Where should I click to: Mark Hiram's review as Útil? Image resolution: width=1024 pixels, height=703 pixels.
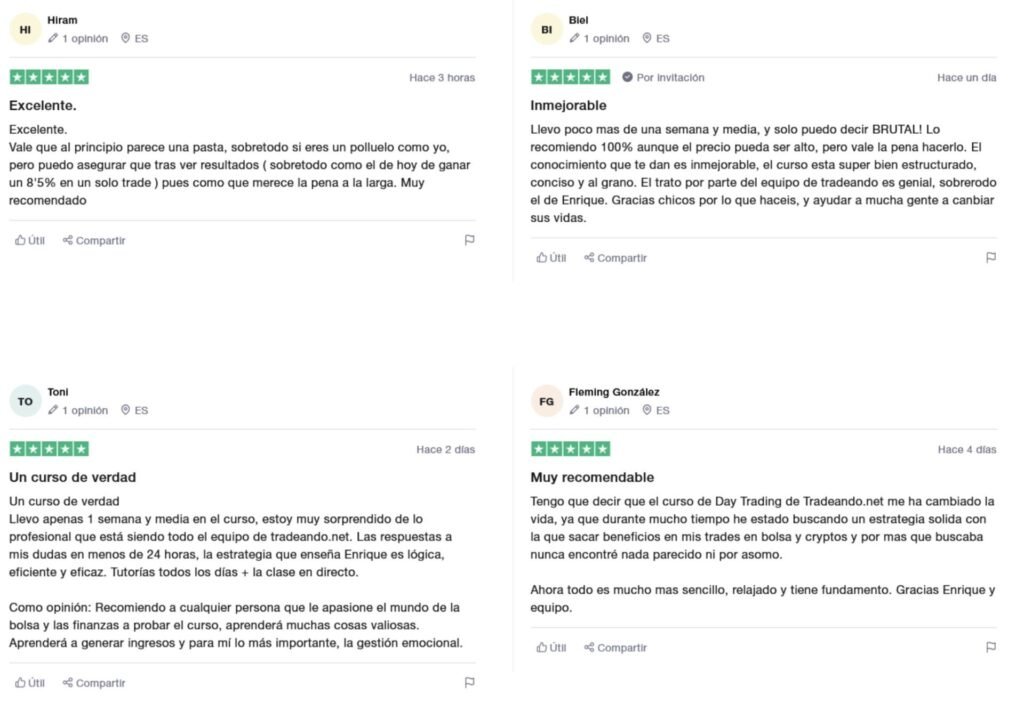point(30,240)
